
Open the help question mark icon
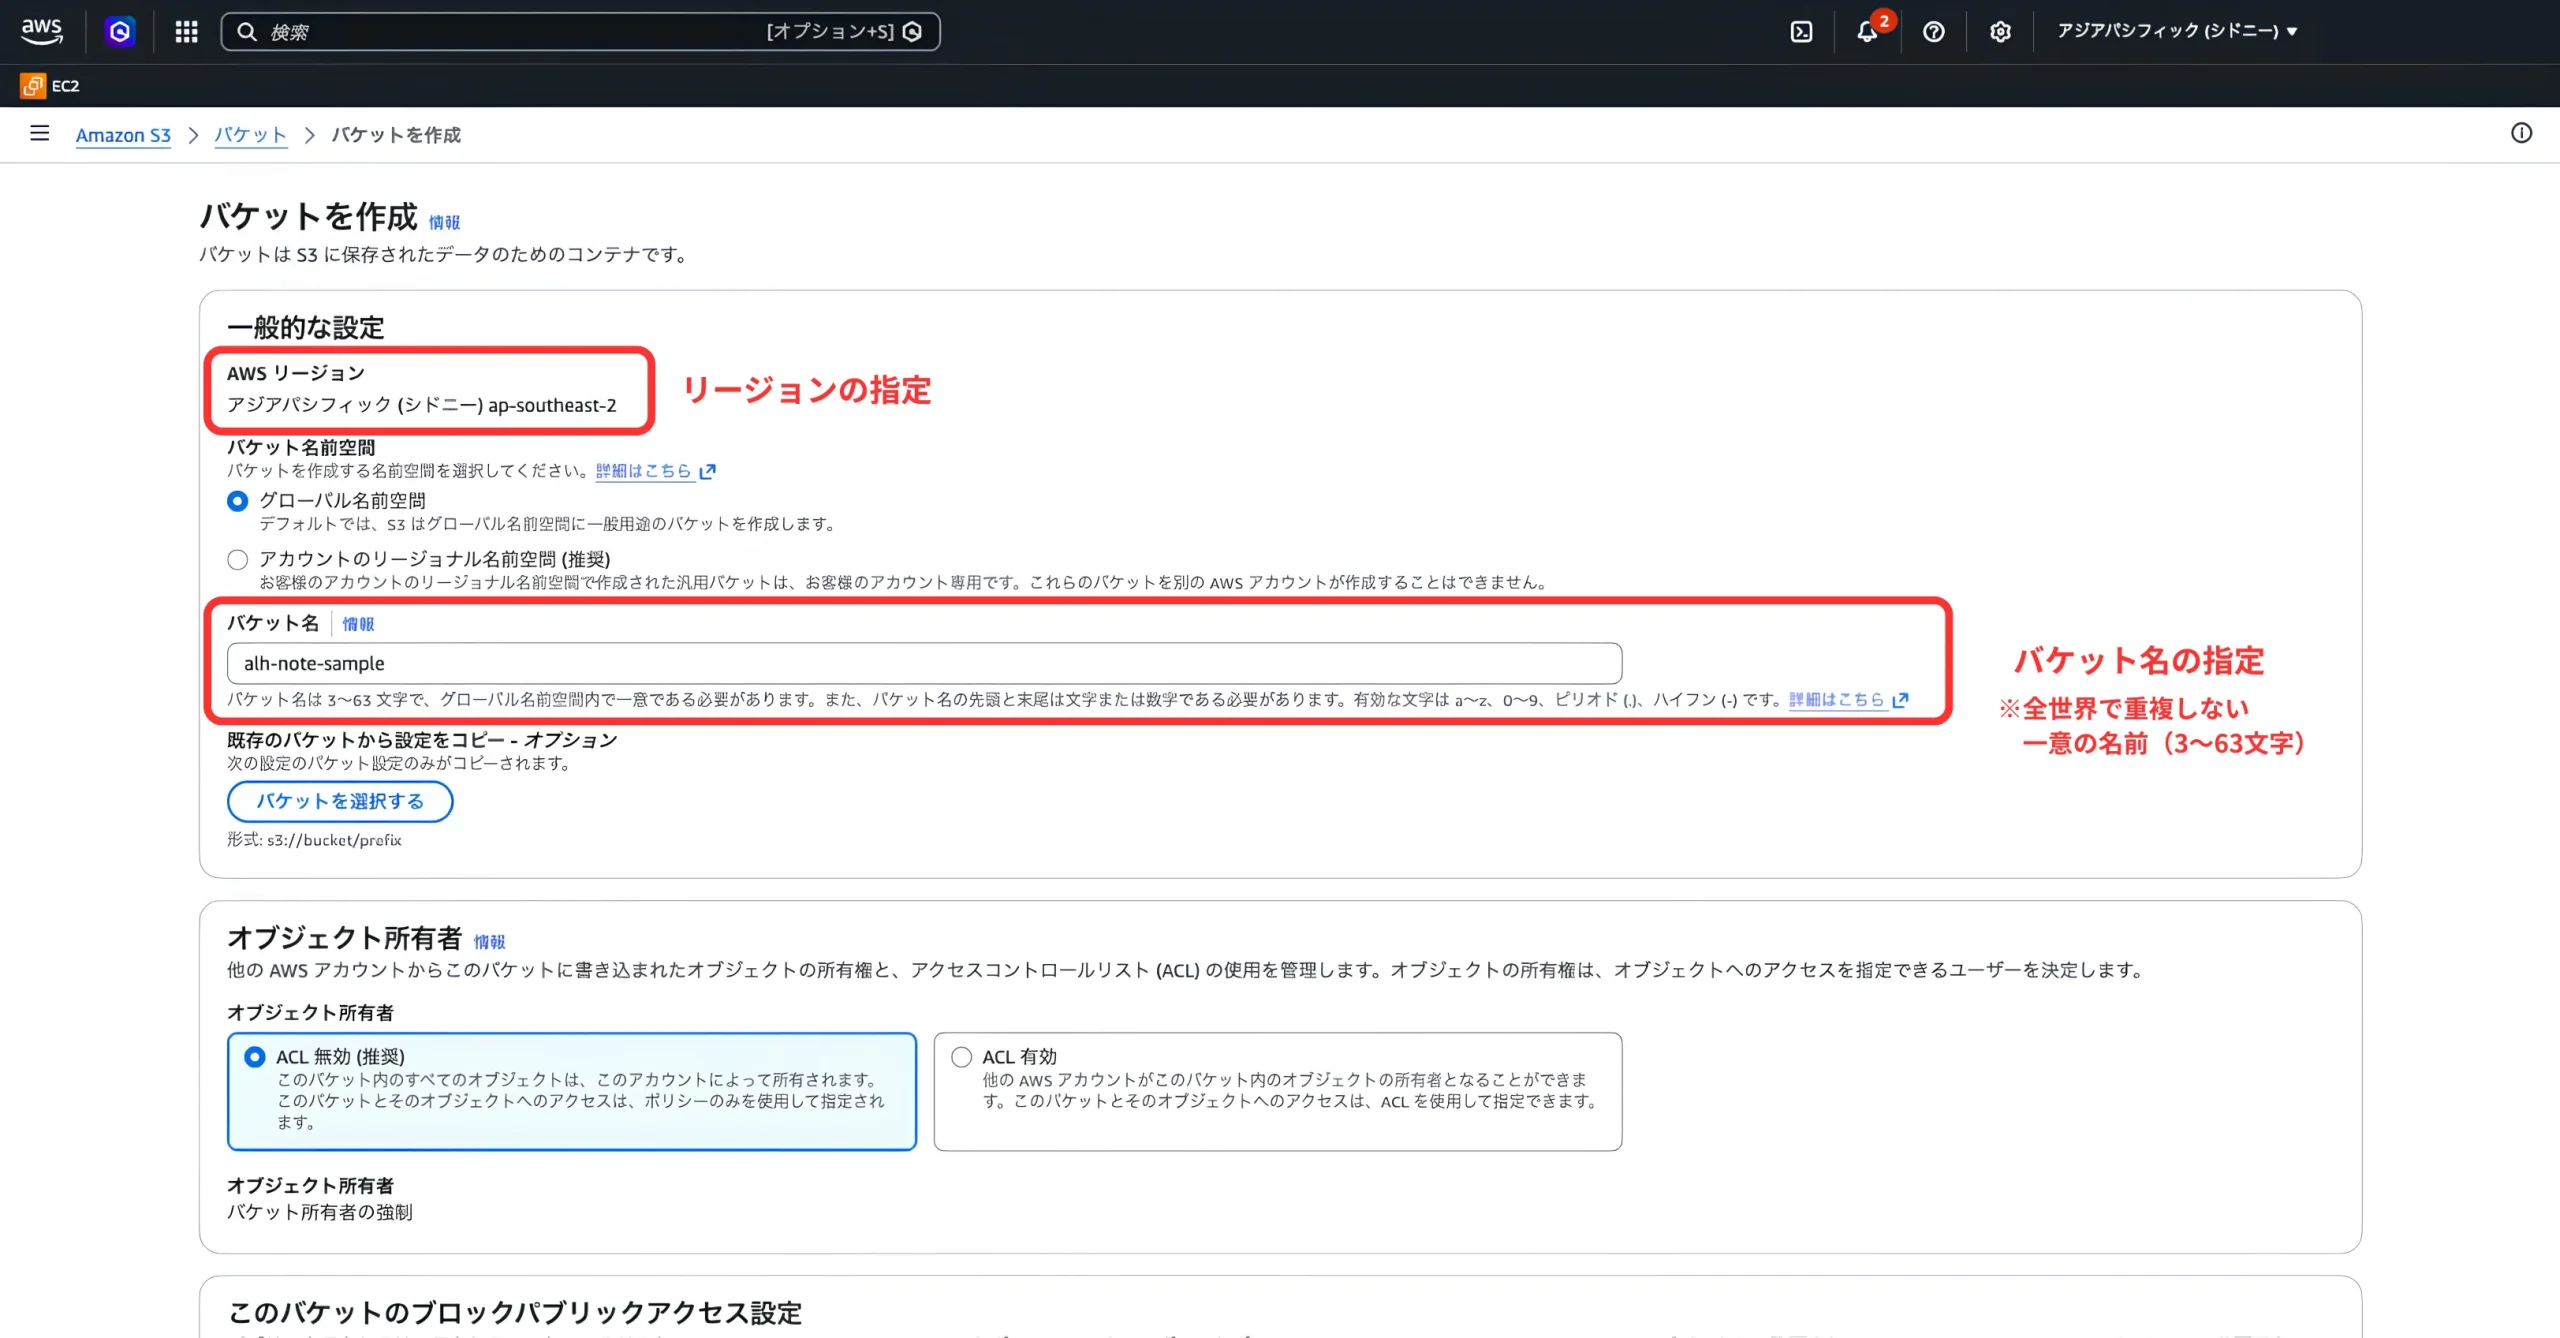(x=1933, y=32)
